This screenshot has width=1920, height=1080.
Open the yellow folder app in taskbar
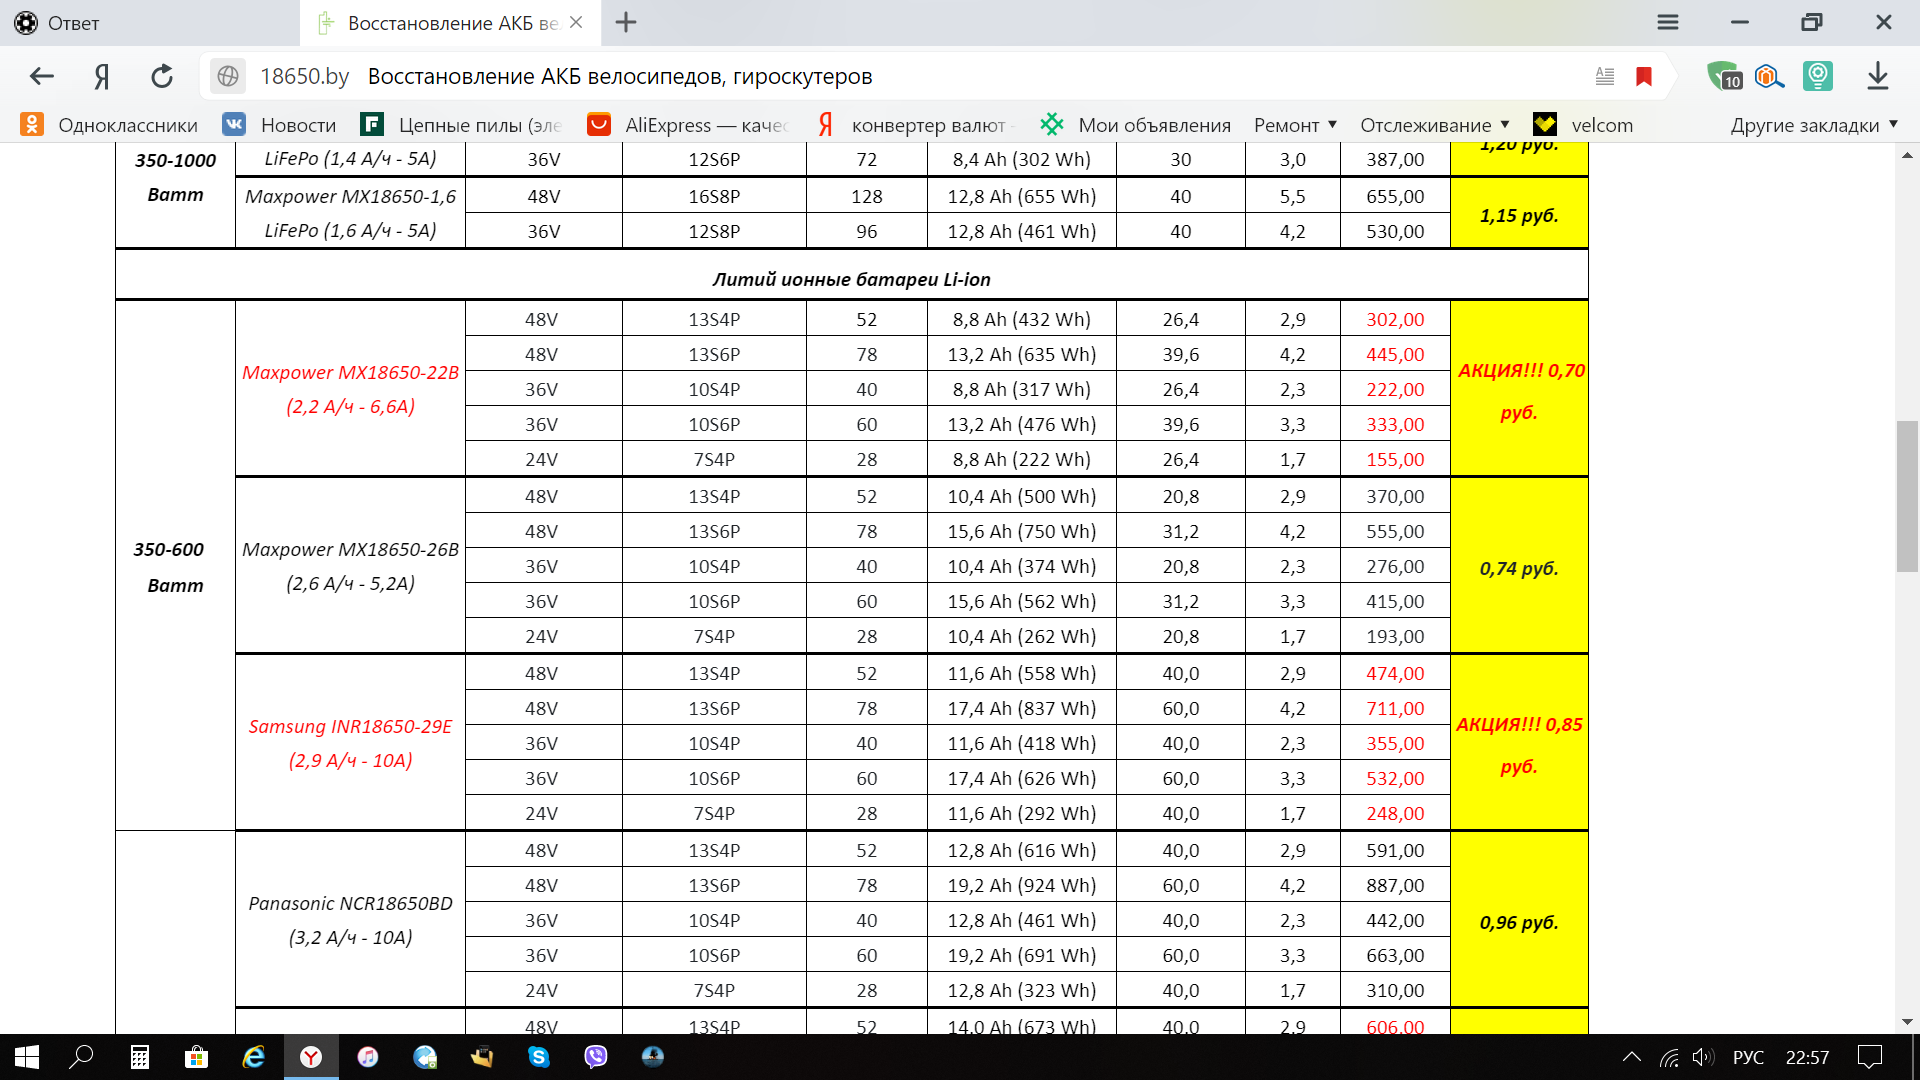(482, 1057)
